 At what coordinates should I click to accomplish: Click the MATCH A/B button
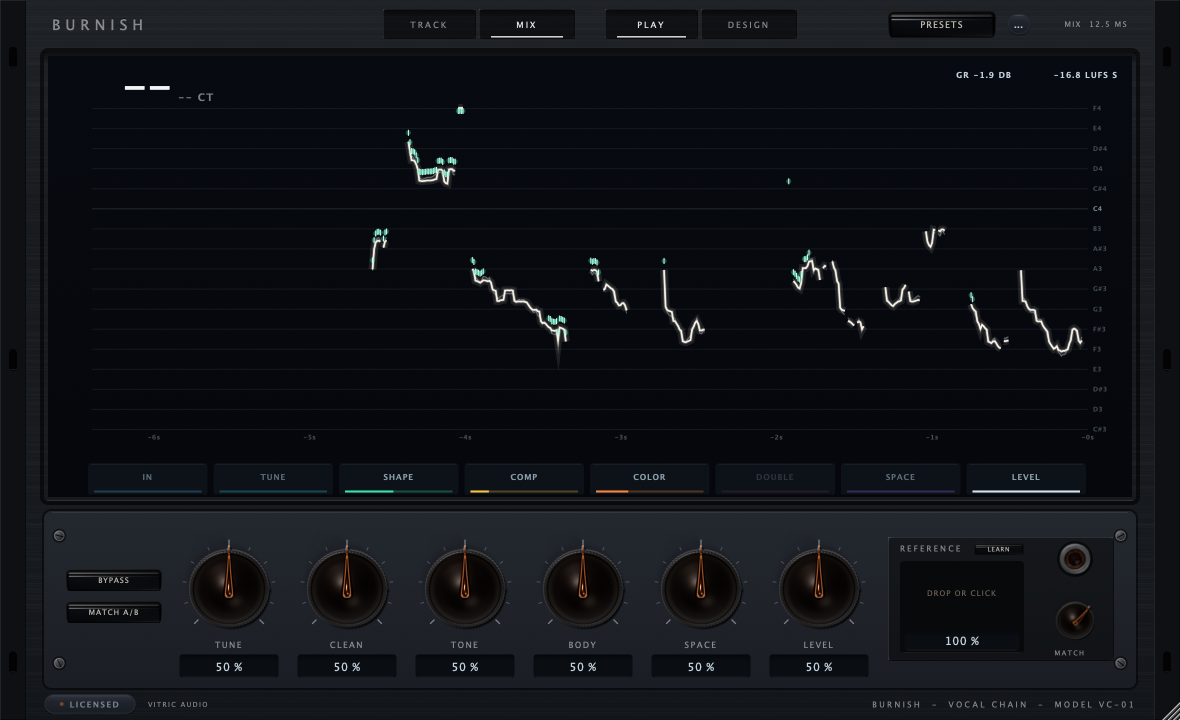114,612
